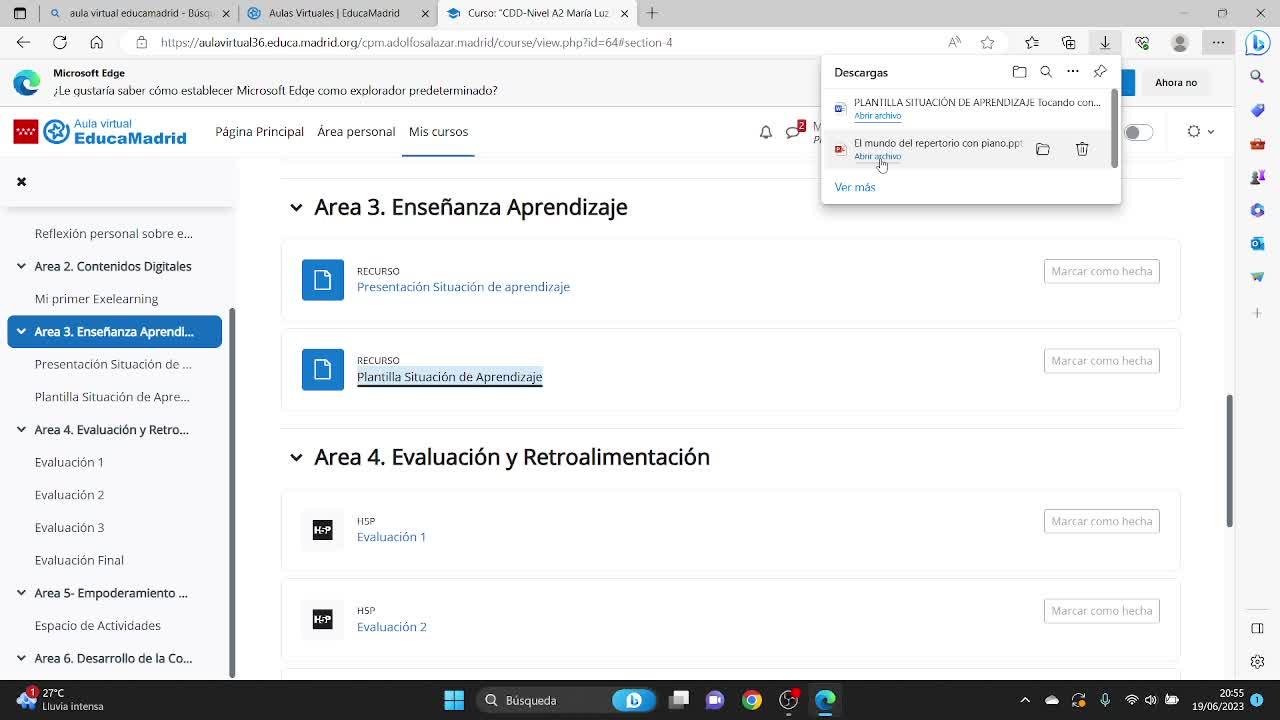The image size is (1280, 720).
Task: Close the course index sidebar
Action: pos(21,181)
